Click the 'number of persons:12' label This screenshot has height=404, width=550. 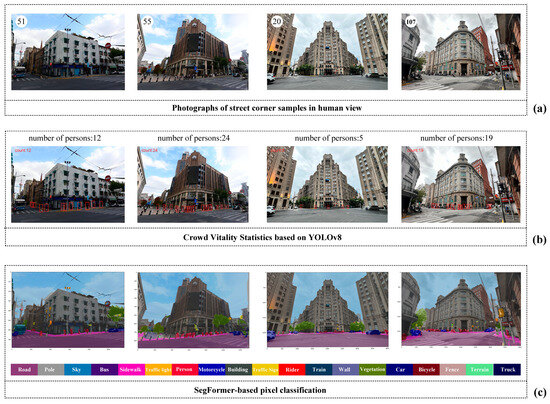[x=65, y=138]
